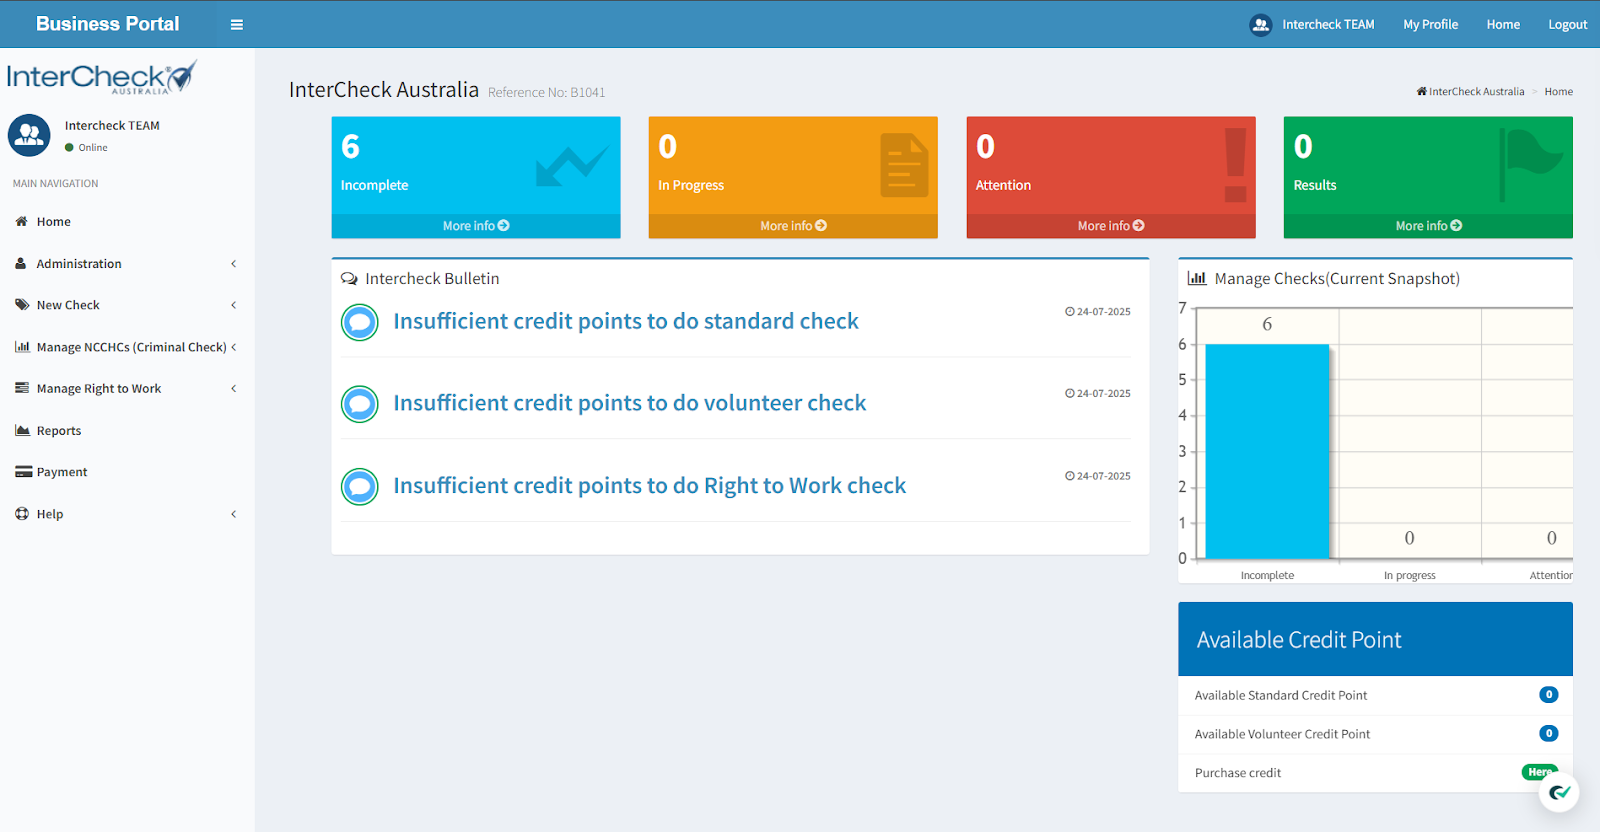Click the Home house icon in sidebar
The image size is (1600, 832).
pos(21,222)
